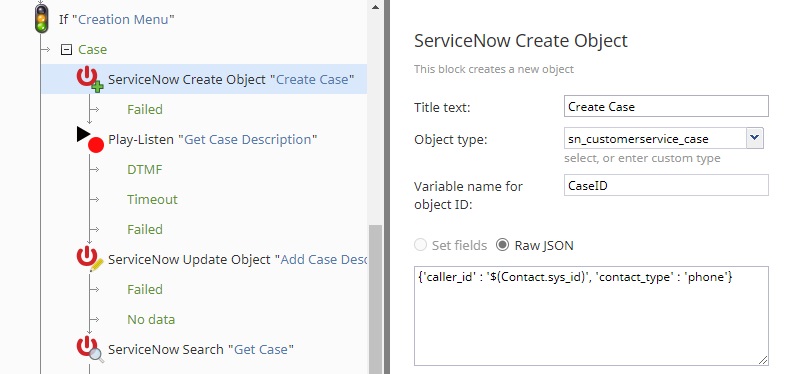Select the Raw JSON radio button
Viewport: 793px width, 374px height.
point(502,245)
